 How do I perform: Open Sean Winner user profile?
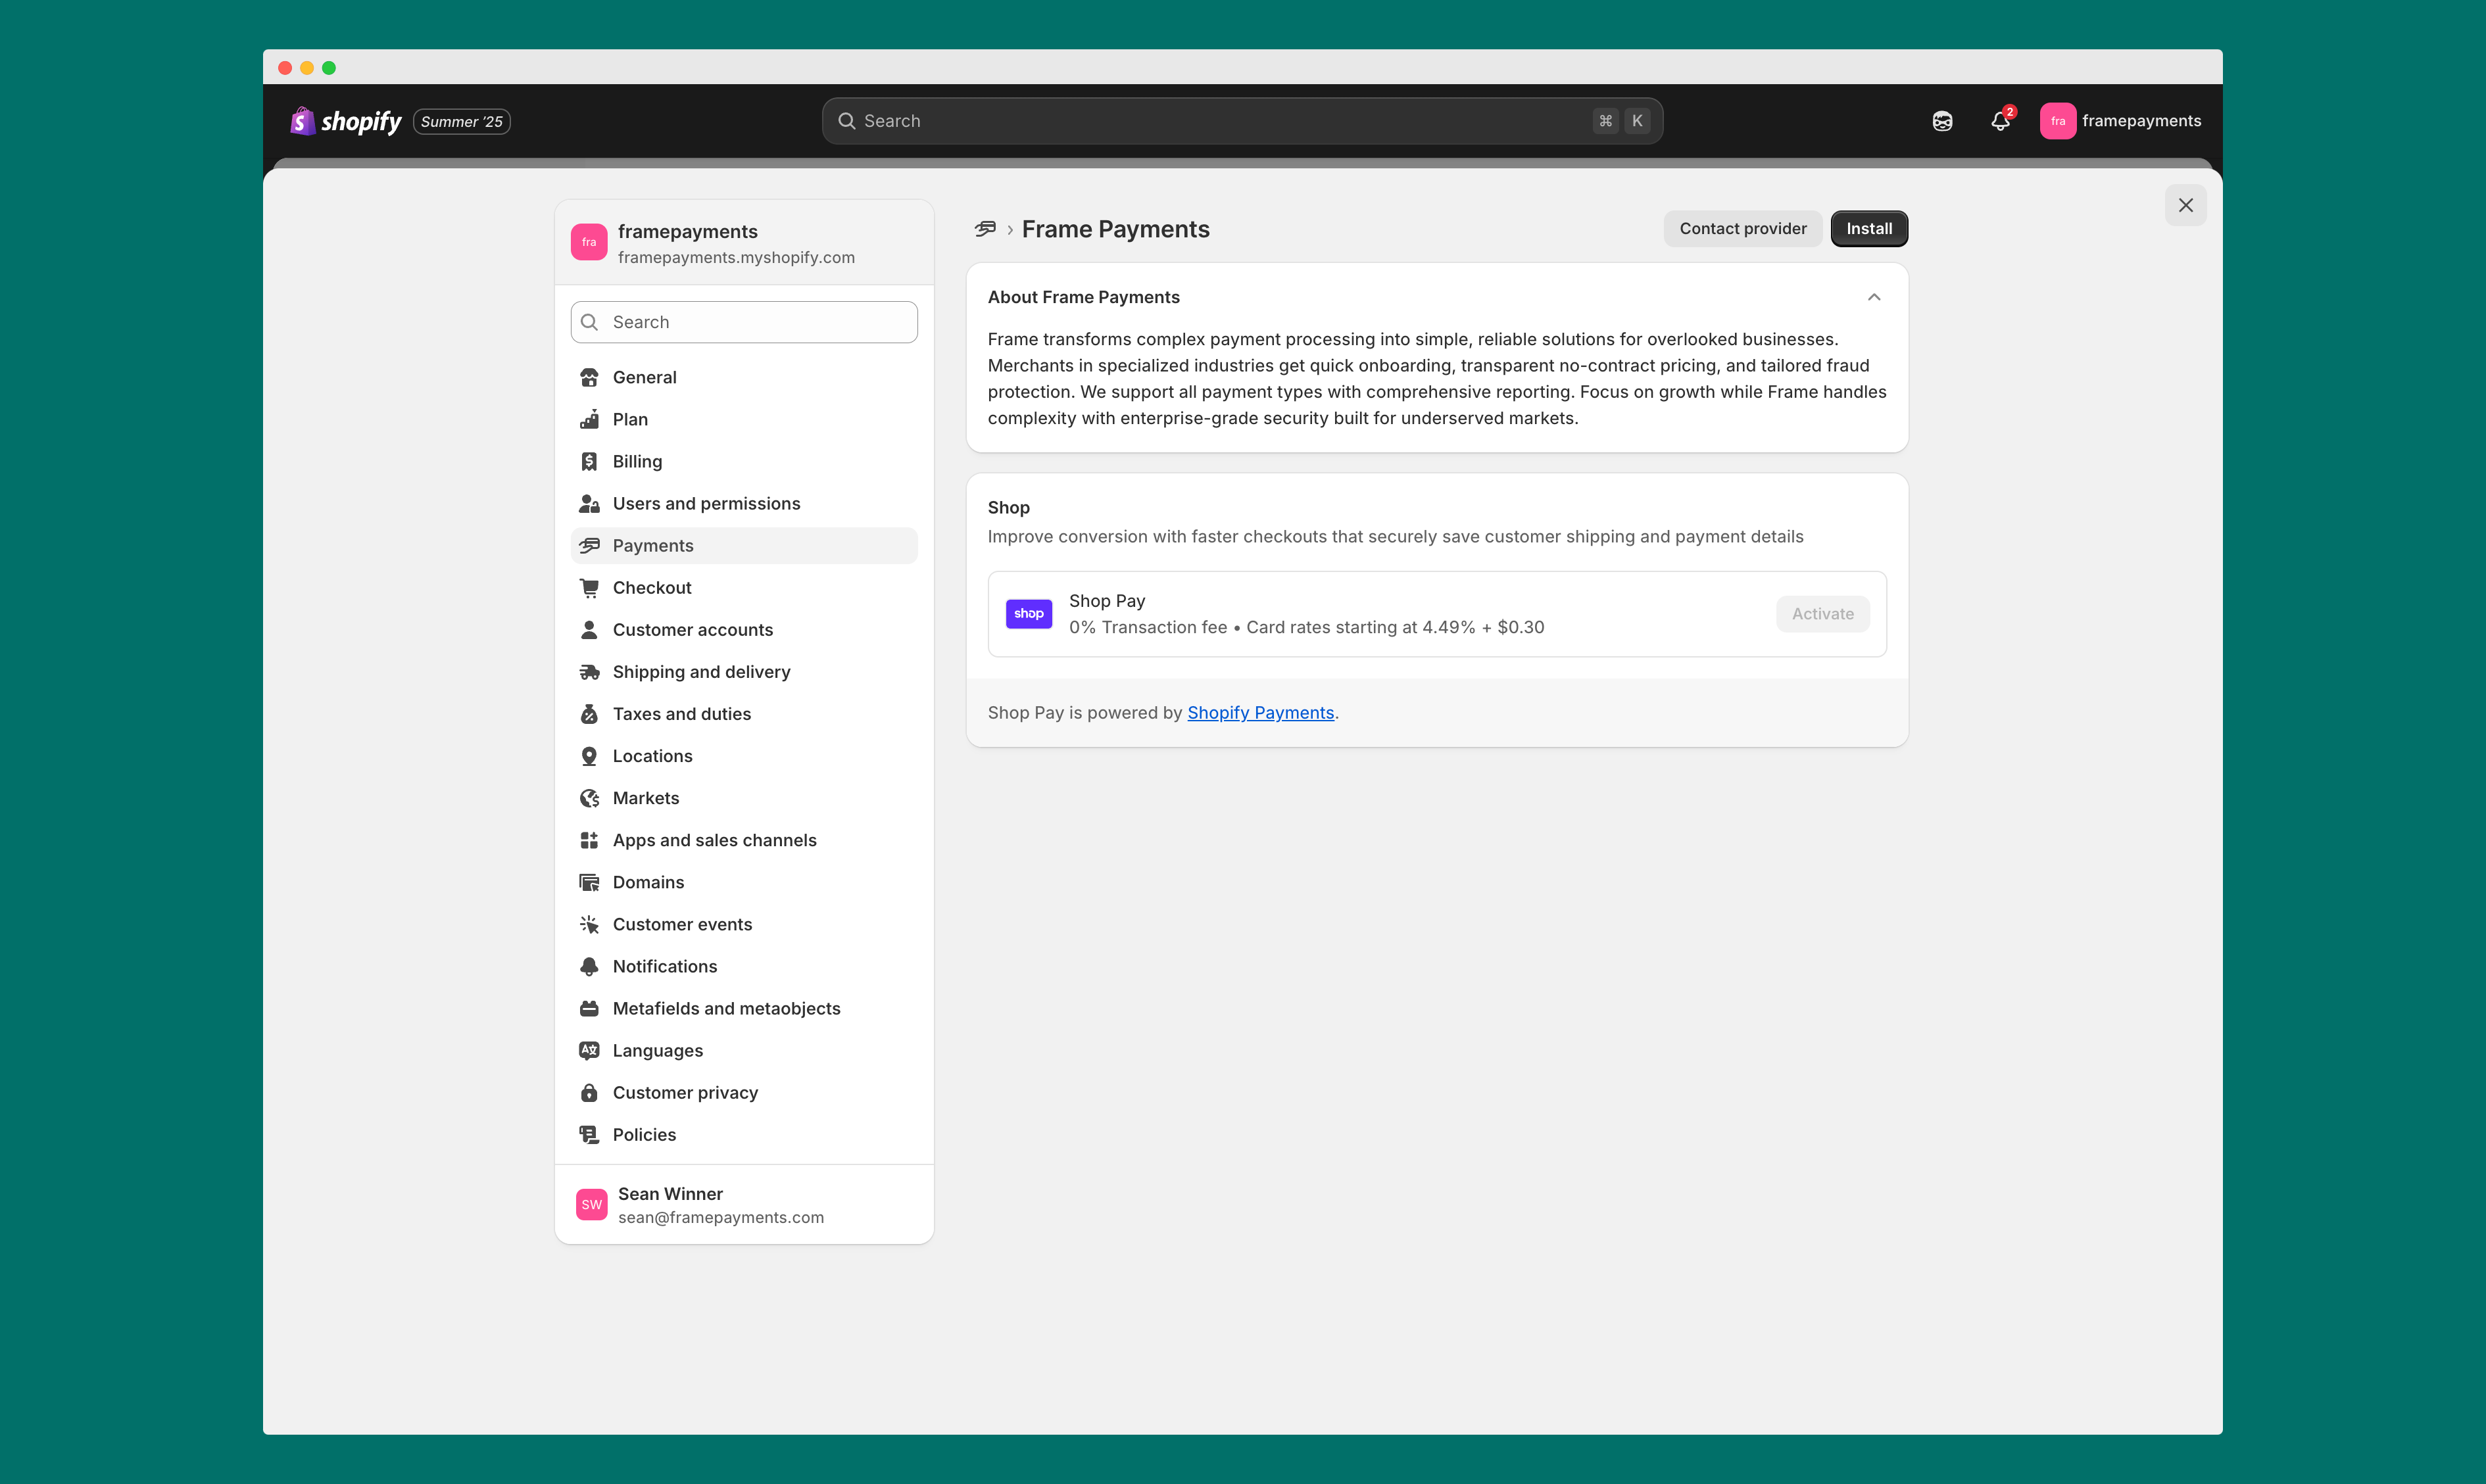(744, 1205)
